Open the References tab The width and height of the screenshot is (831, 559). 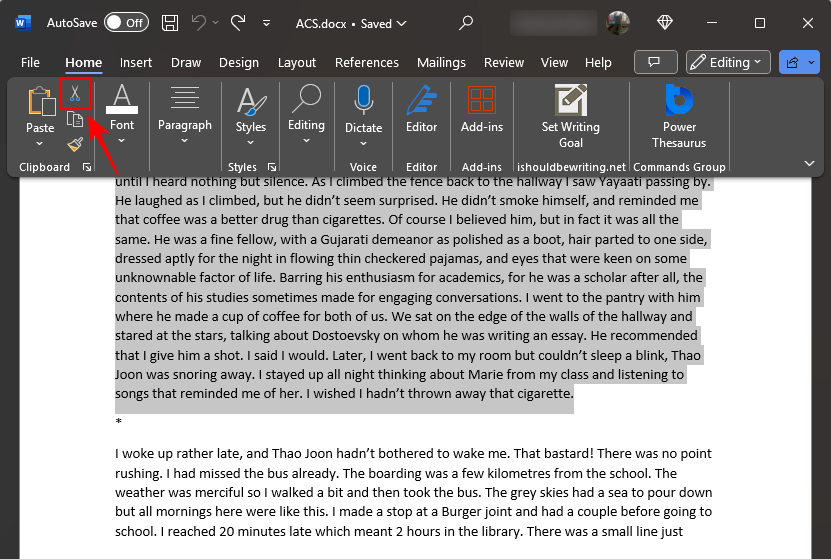pos(366,62)
